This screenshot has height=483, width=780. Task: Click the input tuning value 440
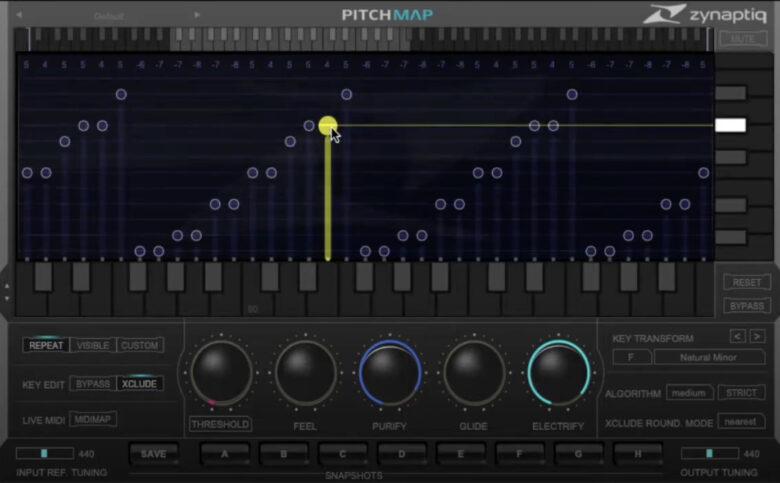tap(86, 454)
